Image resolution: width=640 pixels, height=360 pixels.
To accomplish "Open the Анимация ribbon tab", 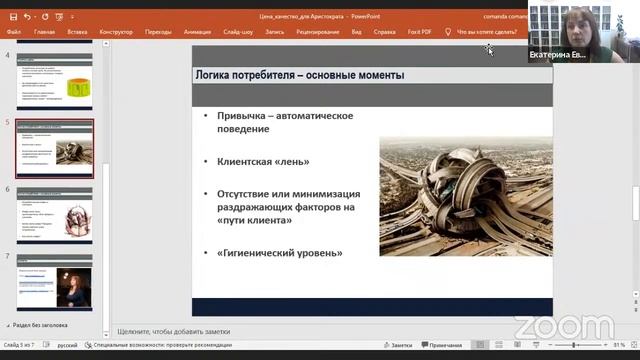I will tap(197, 32).
